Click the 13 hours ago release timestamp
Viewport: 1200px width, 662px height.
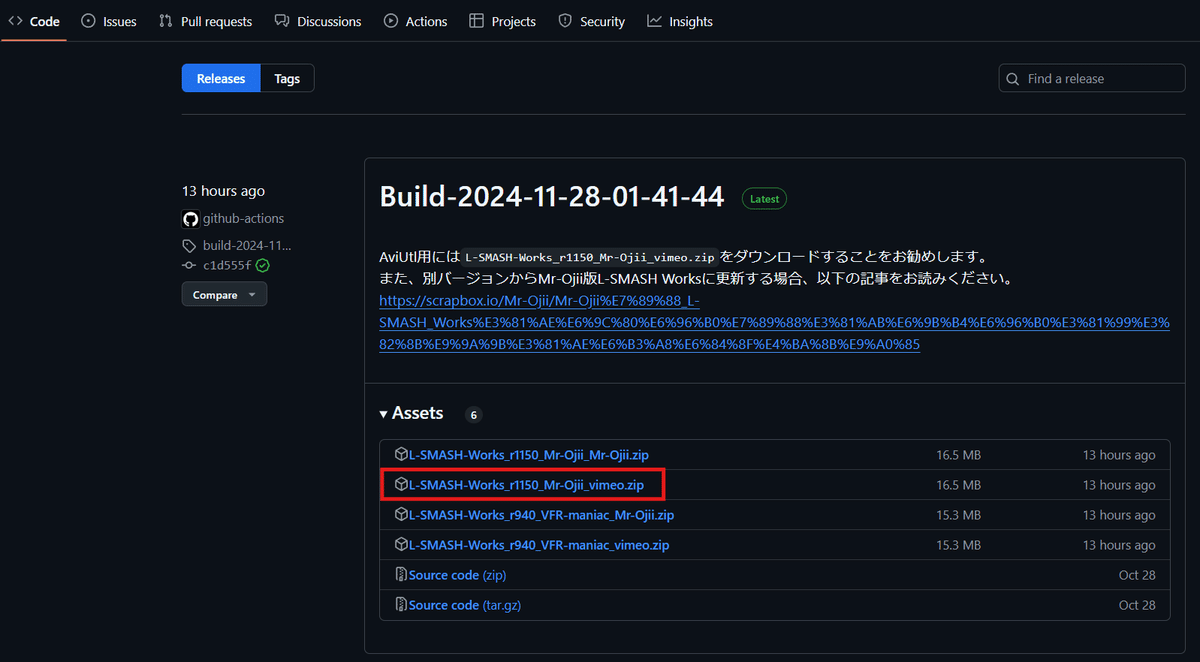coord(223,191)
